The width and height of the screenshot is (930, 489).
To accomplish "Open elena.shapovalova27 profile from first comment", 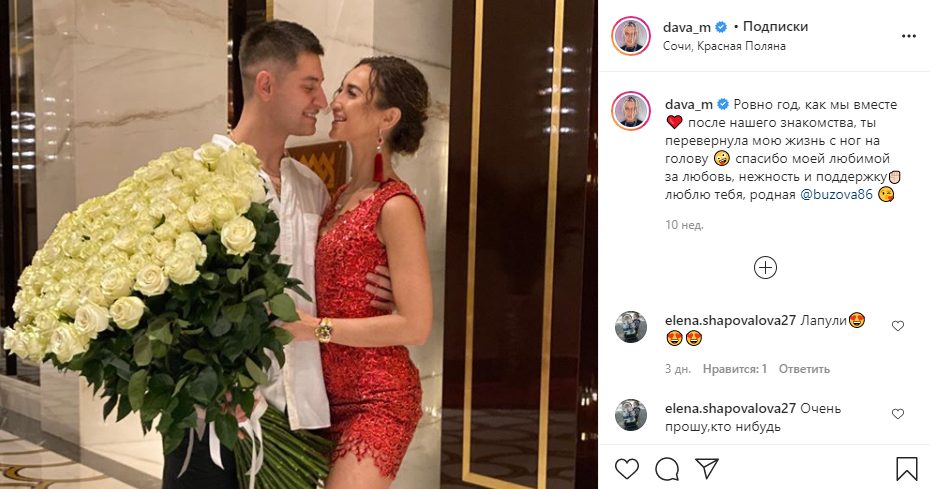I will (730, 320).
